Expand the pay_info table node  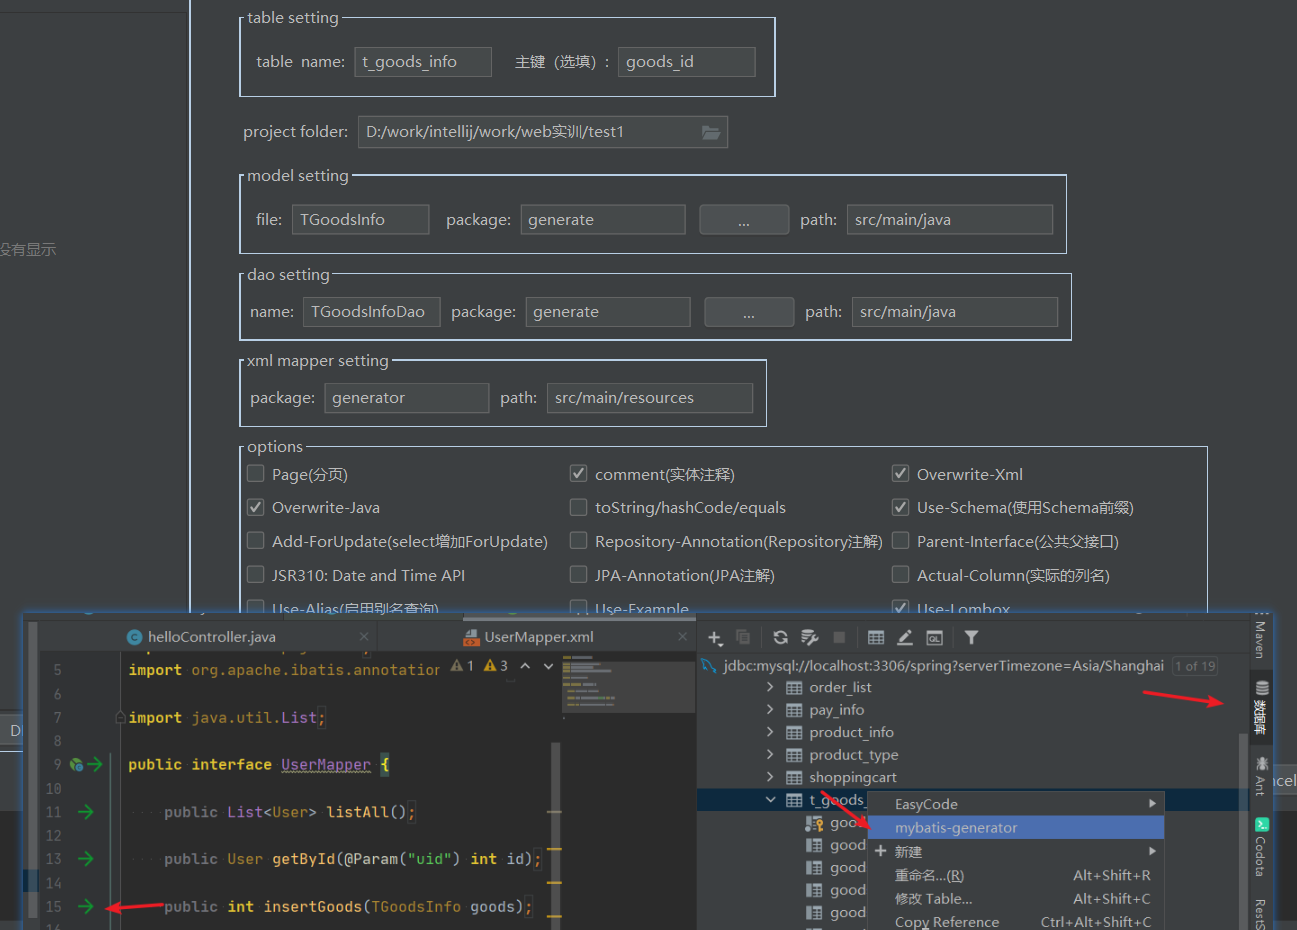770,709
